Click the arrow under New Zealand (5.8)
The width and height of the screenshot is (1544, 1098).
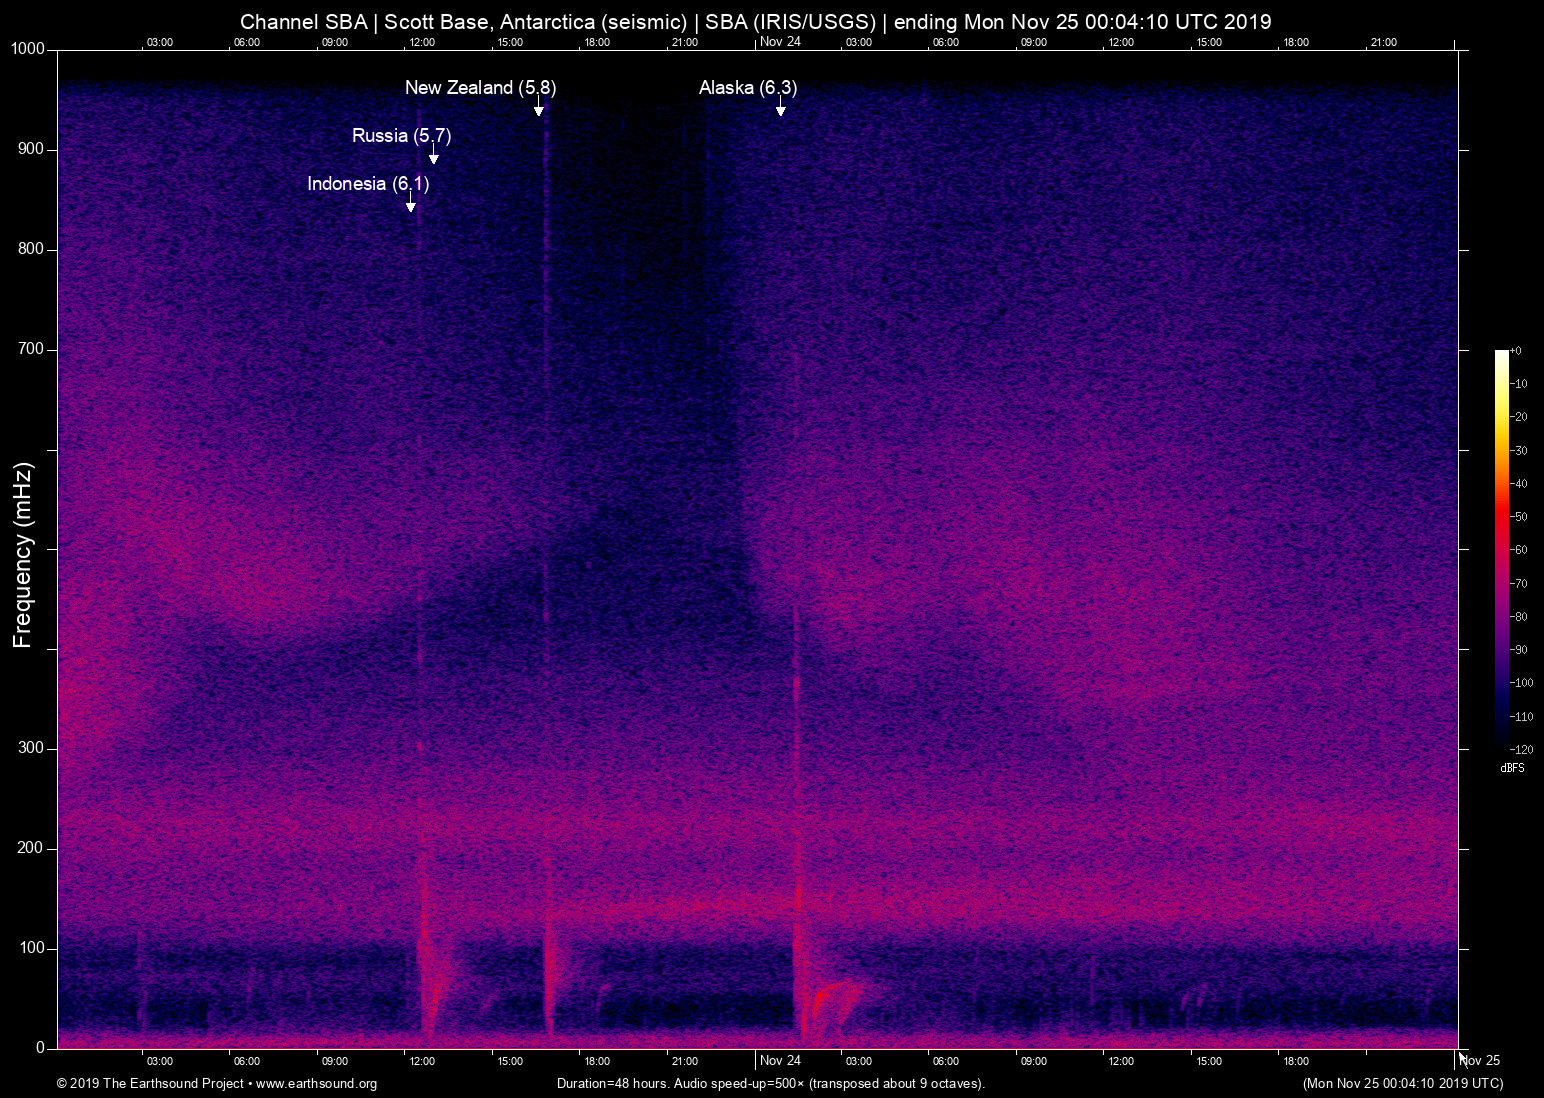point(539,106)
